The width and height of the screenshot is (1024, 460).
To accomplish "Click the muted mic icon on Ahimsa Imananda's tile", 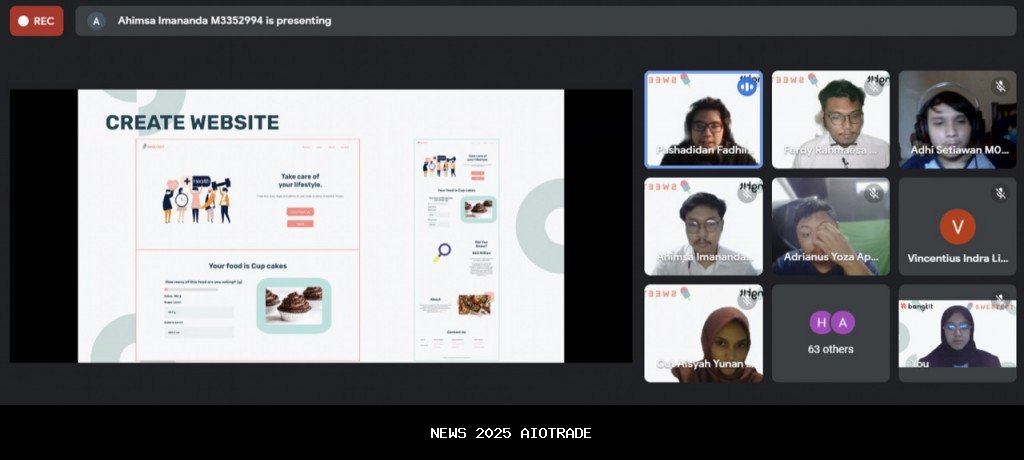I will pos(746,194).
